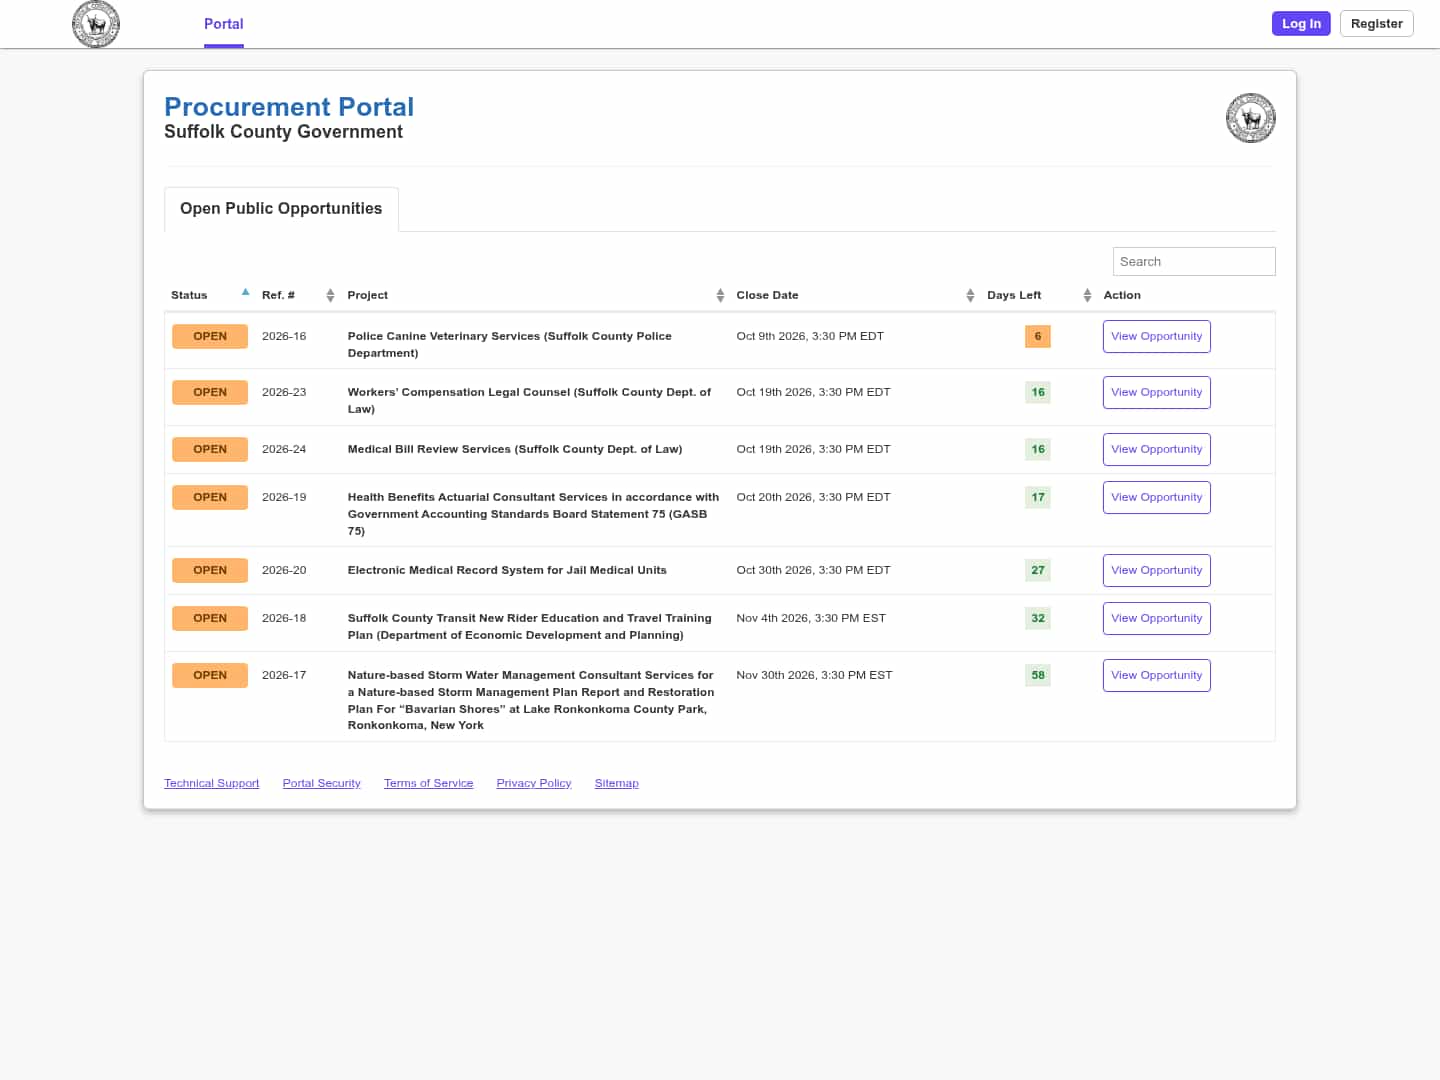Screen dimensions: 1440x1080
Task: Click the OPEN status badge for 2026-20
Action: pos(210,570)
